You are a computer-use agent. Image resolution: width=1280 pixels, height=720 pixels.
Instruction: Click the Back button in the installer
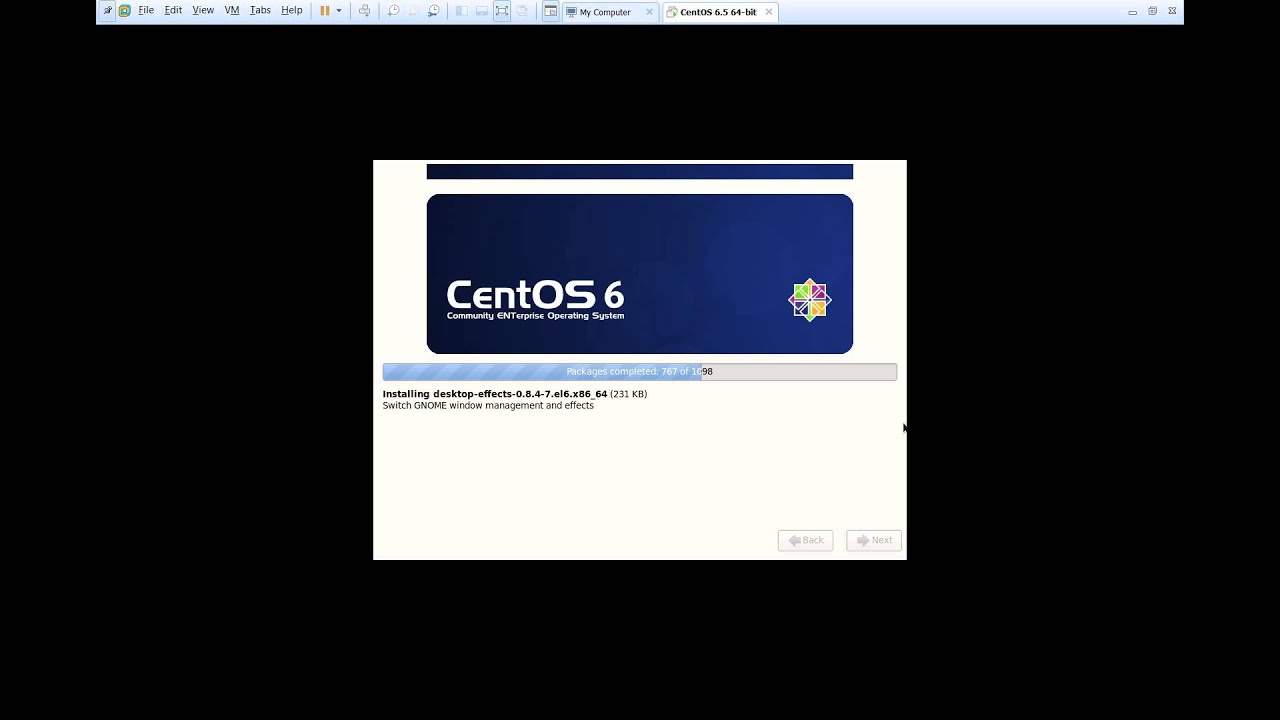pos(805,540)
